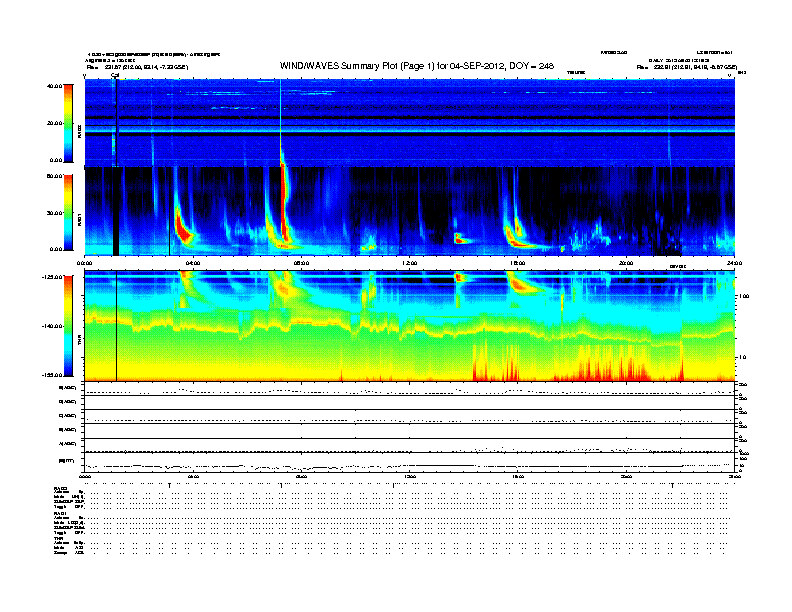Click the RAD2 intensity color bar

pos(68,123)
